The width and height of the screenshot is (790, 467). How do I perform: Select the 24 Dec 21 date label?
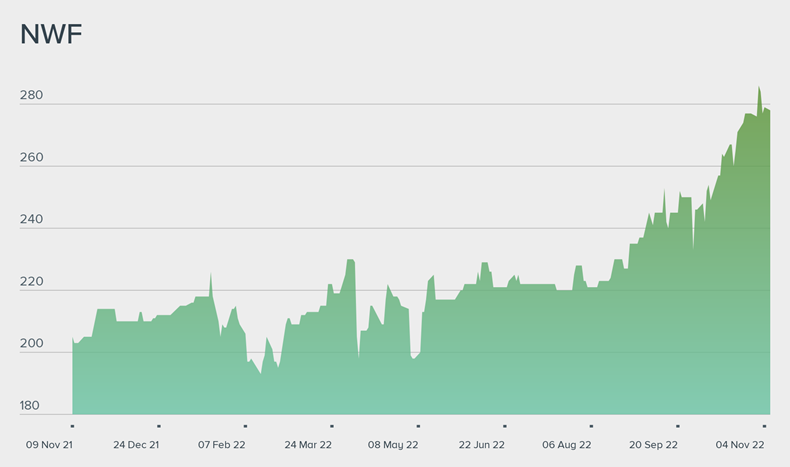click(x=136, y=444)
